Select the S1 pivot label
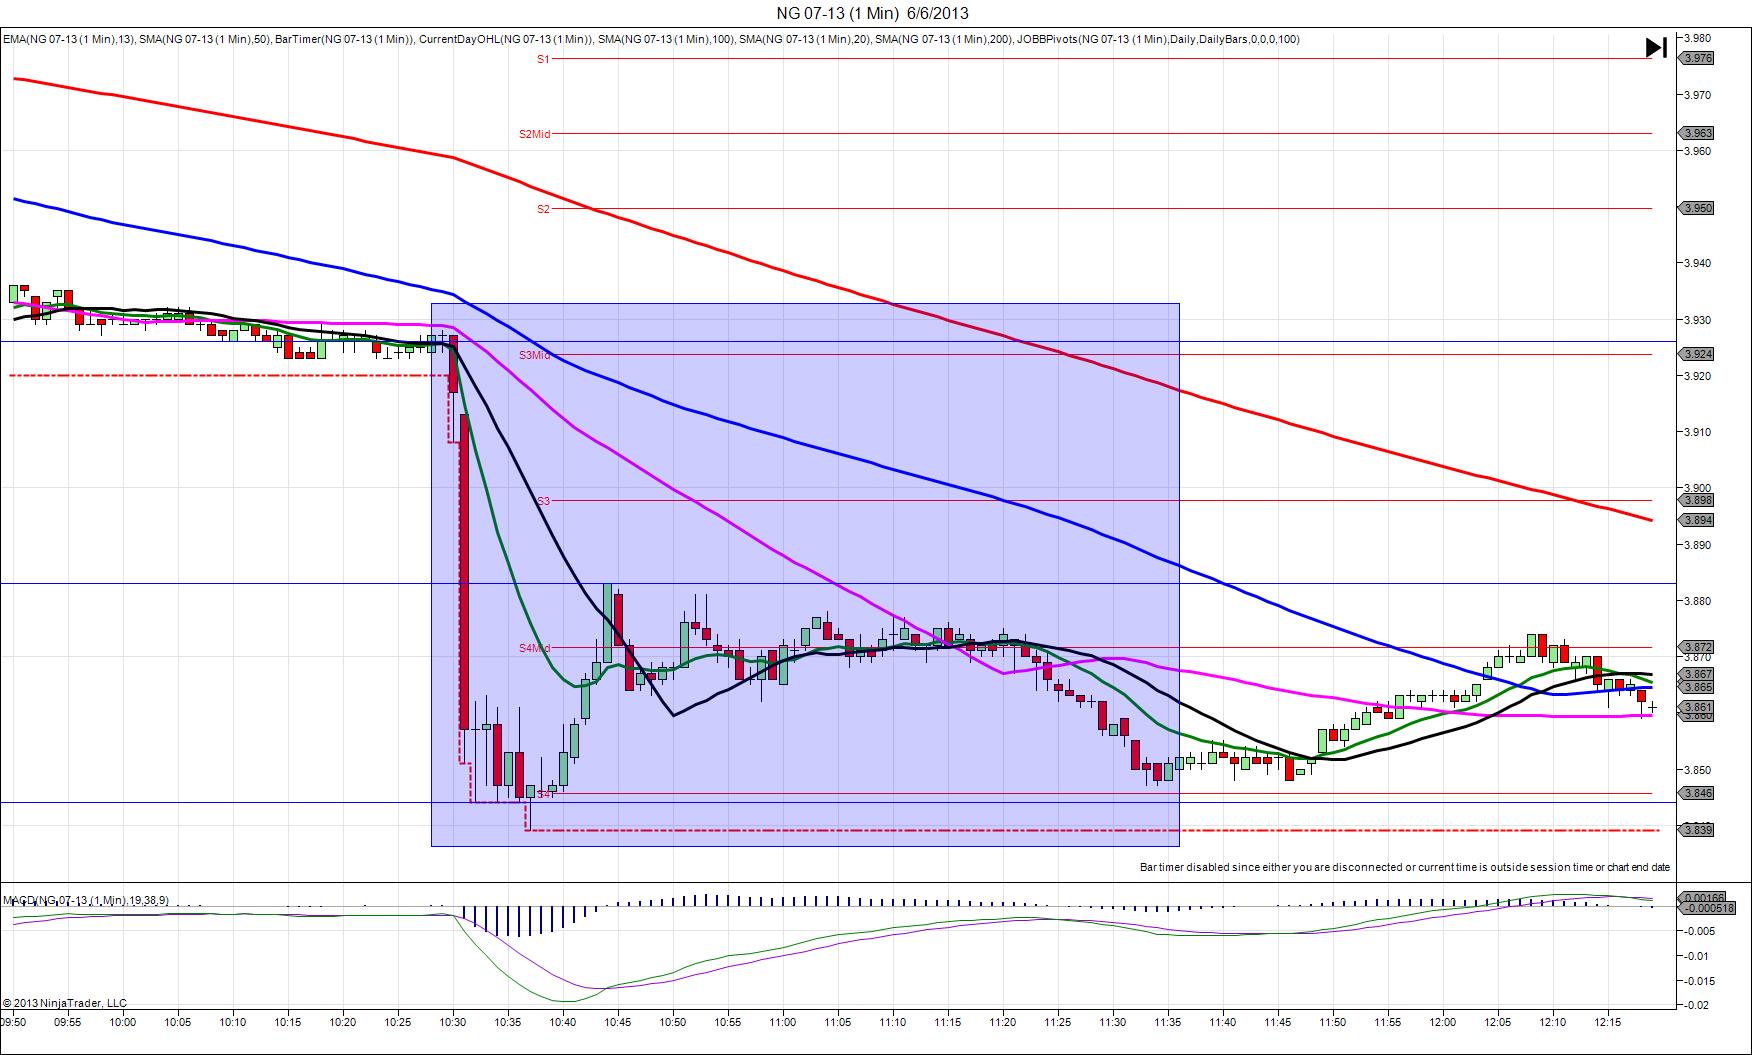 point(543,59)
